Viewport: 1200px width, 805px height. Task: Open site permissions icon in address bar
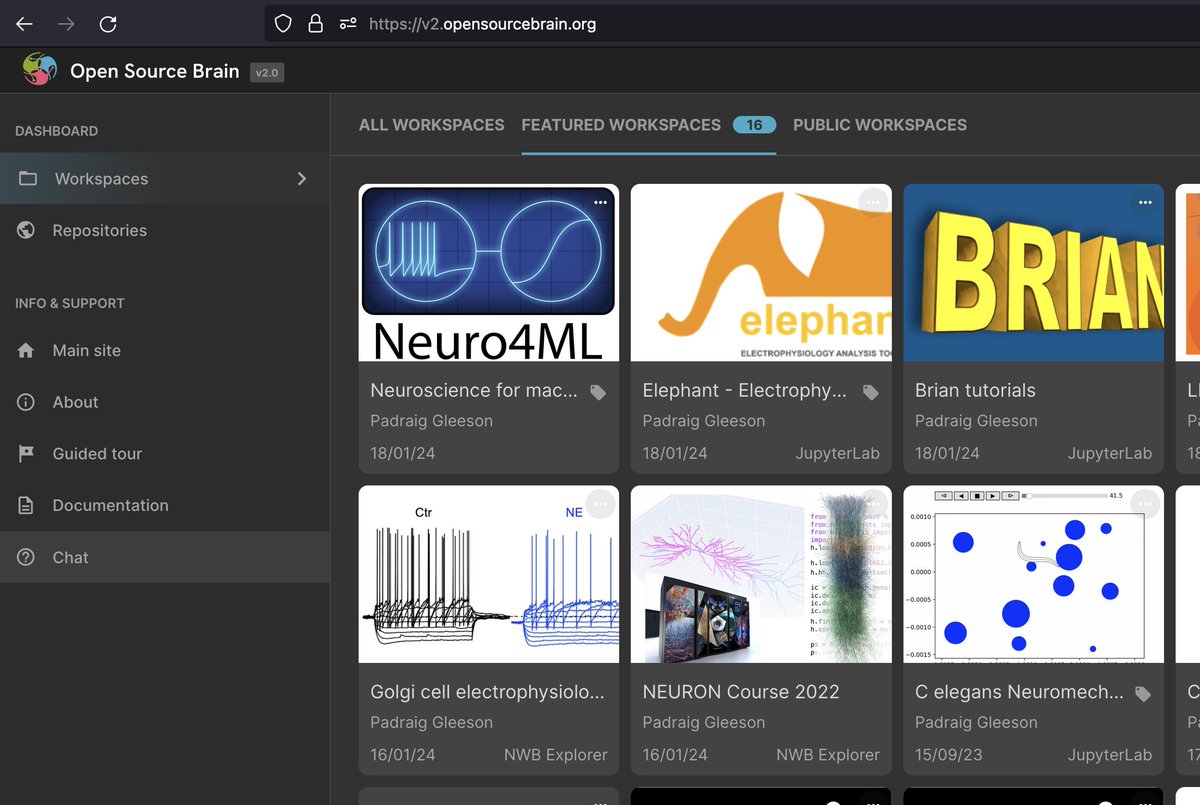pos(348,24)
